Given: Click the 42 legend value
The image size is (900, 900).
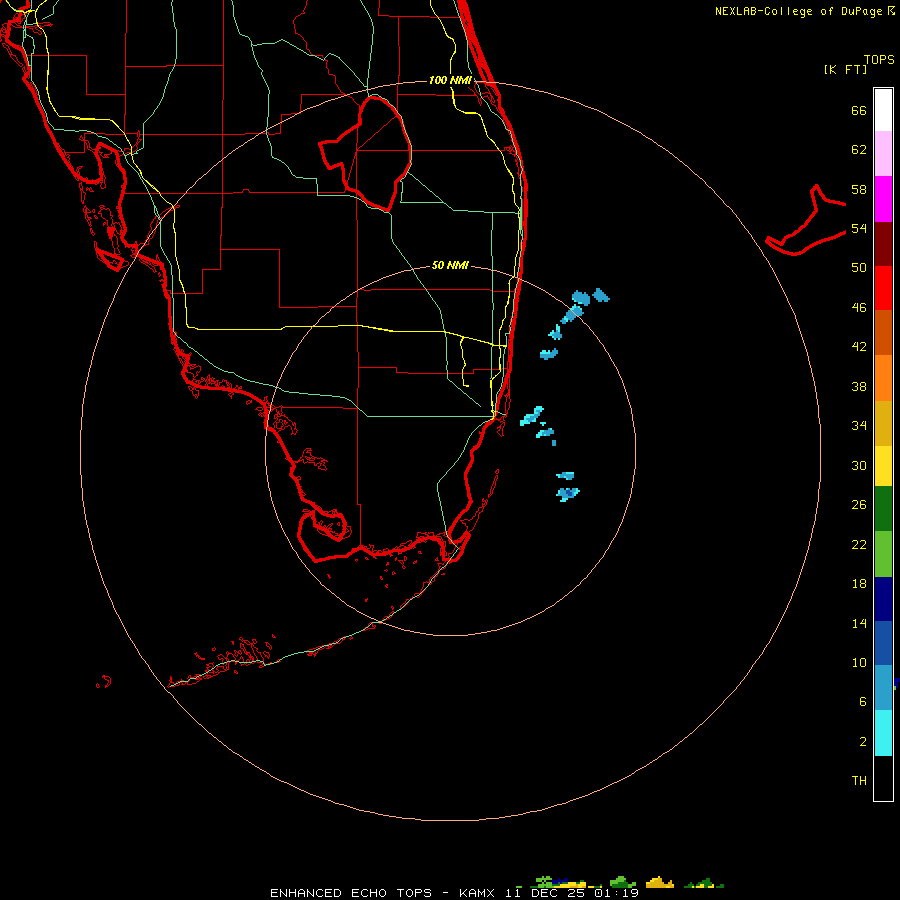Looking at the screenshot, I should [x=859, y=347].
